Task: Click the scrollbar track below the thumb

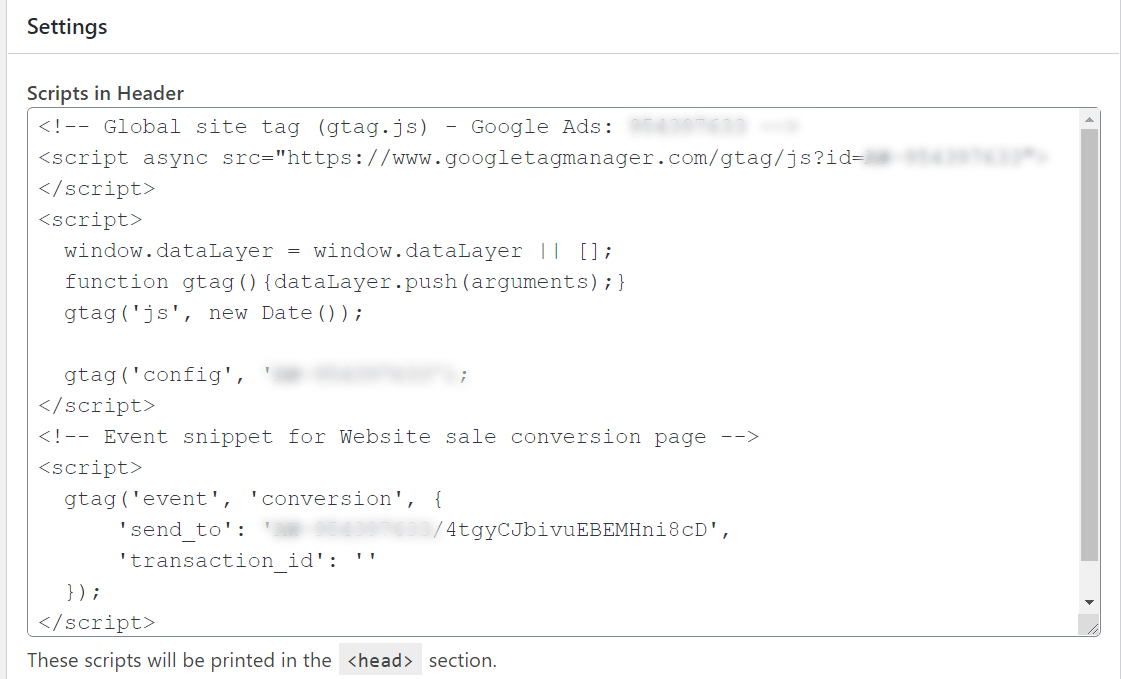Action: pyautogui.click(x=1089, y=578)
